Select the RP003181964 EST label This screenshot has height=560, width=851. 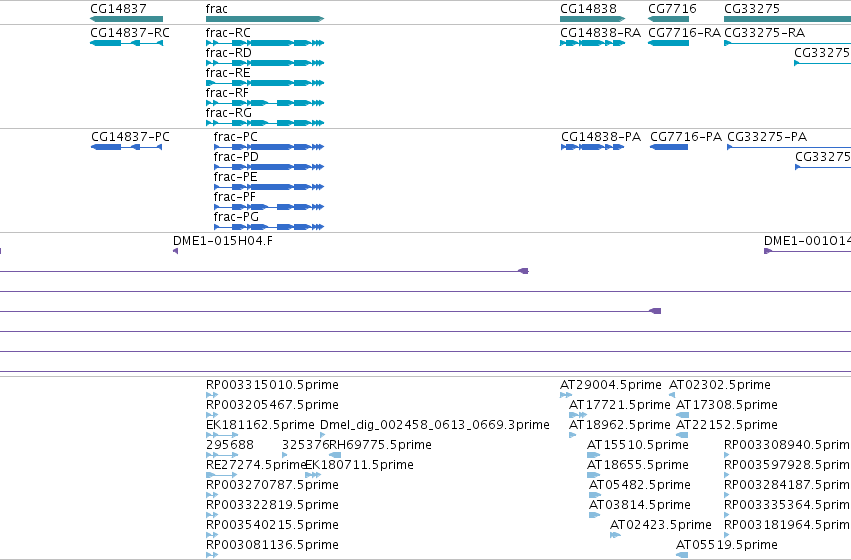[x=788, y=525]
